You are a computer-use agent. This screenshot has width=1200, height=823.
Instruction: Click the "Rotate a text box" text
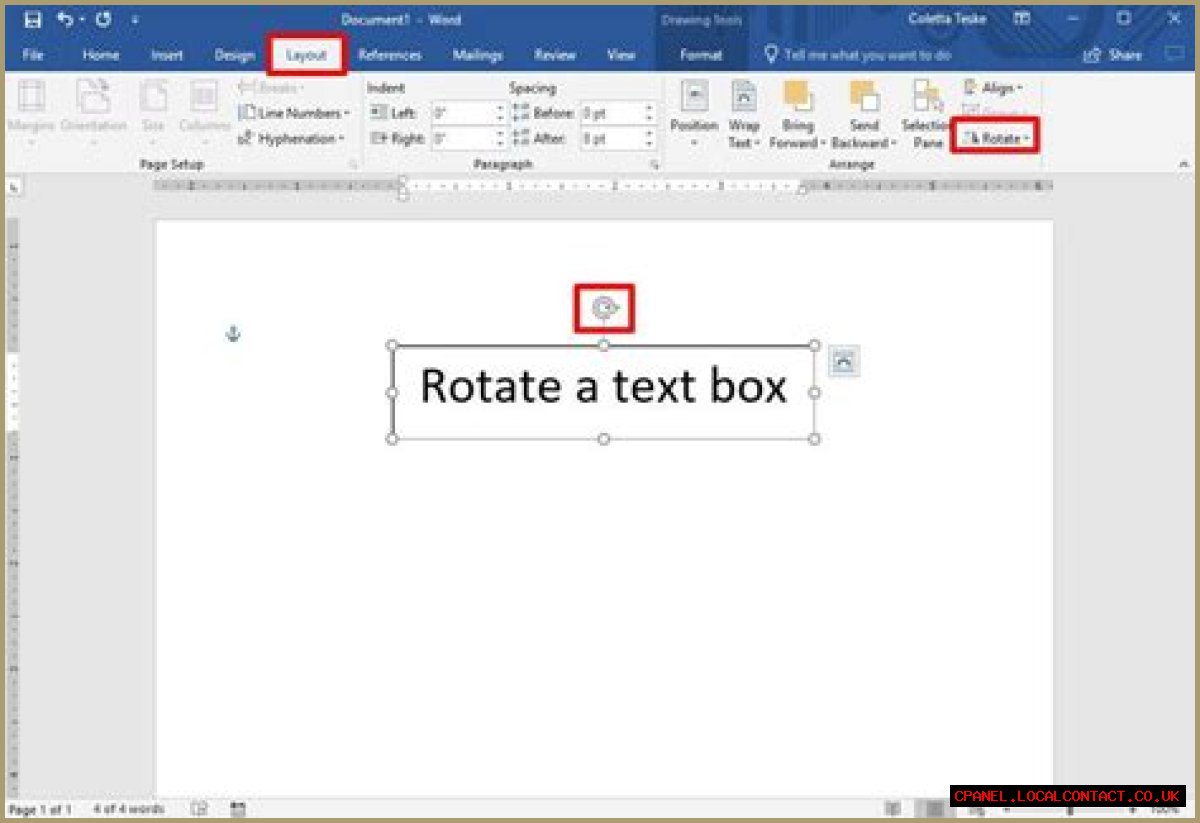click(x=603, y=386)
